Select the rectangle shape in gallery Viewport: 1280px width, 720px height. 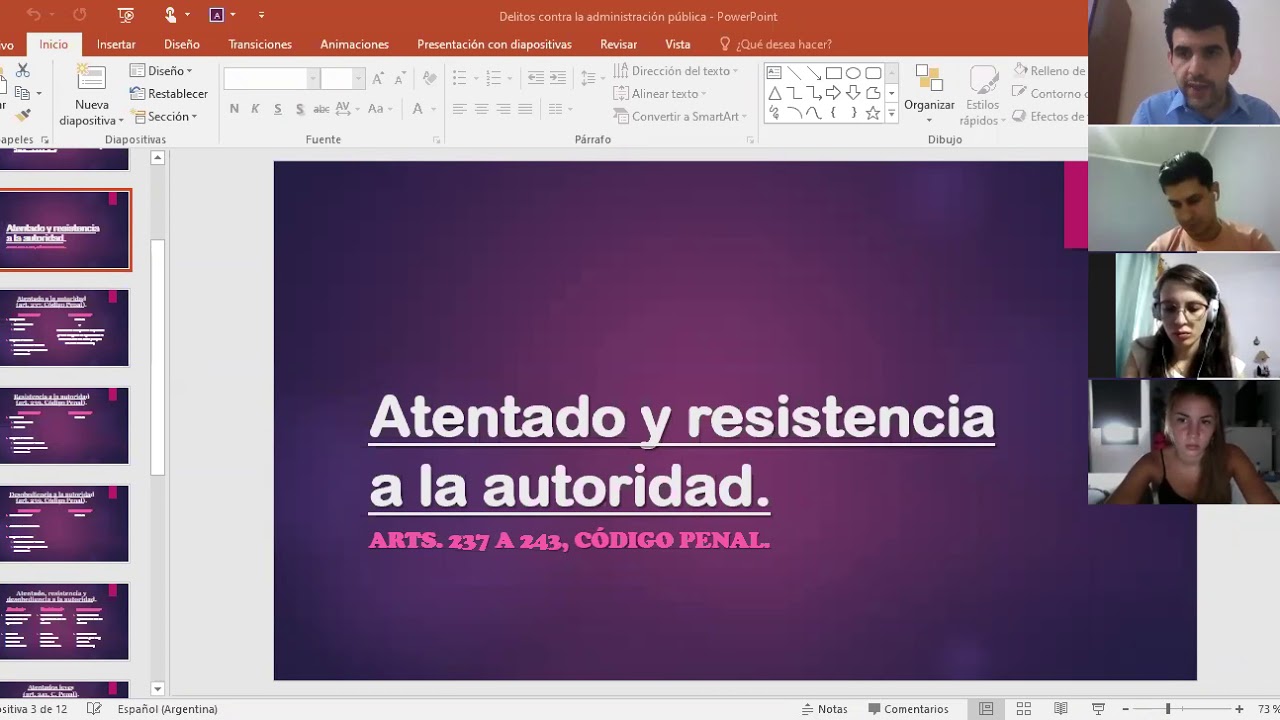[833, 73]
